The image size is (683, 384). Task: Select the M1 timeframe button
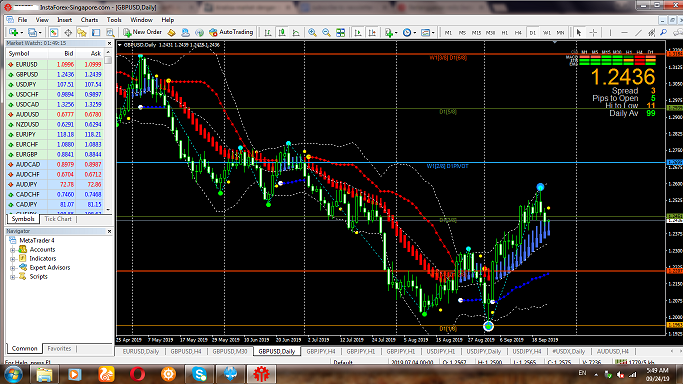point(448,33)
